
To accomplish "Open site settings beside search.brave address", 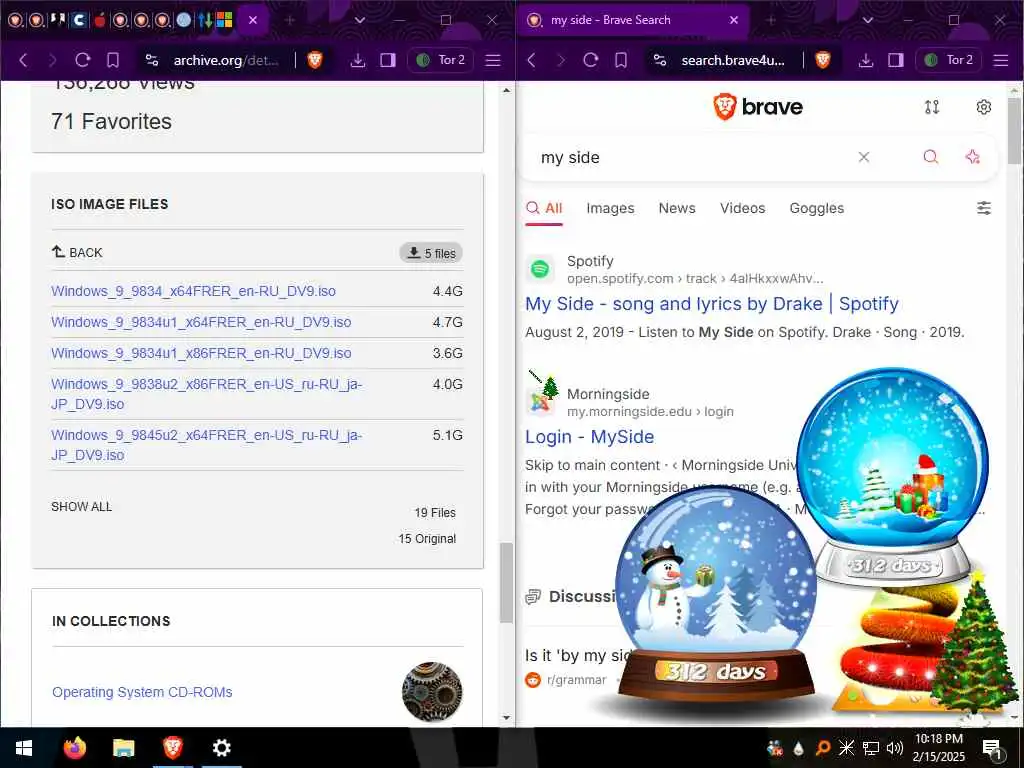I will (660, 60).
